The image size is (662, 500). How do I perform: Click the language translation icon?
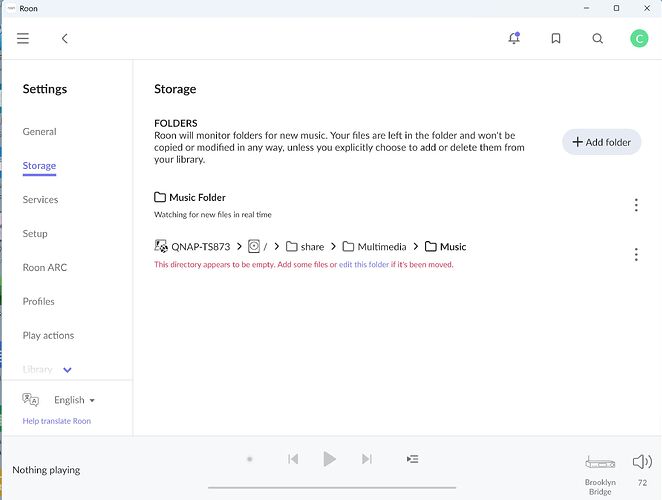click(30, 399)
